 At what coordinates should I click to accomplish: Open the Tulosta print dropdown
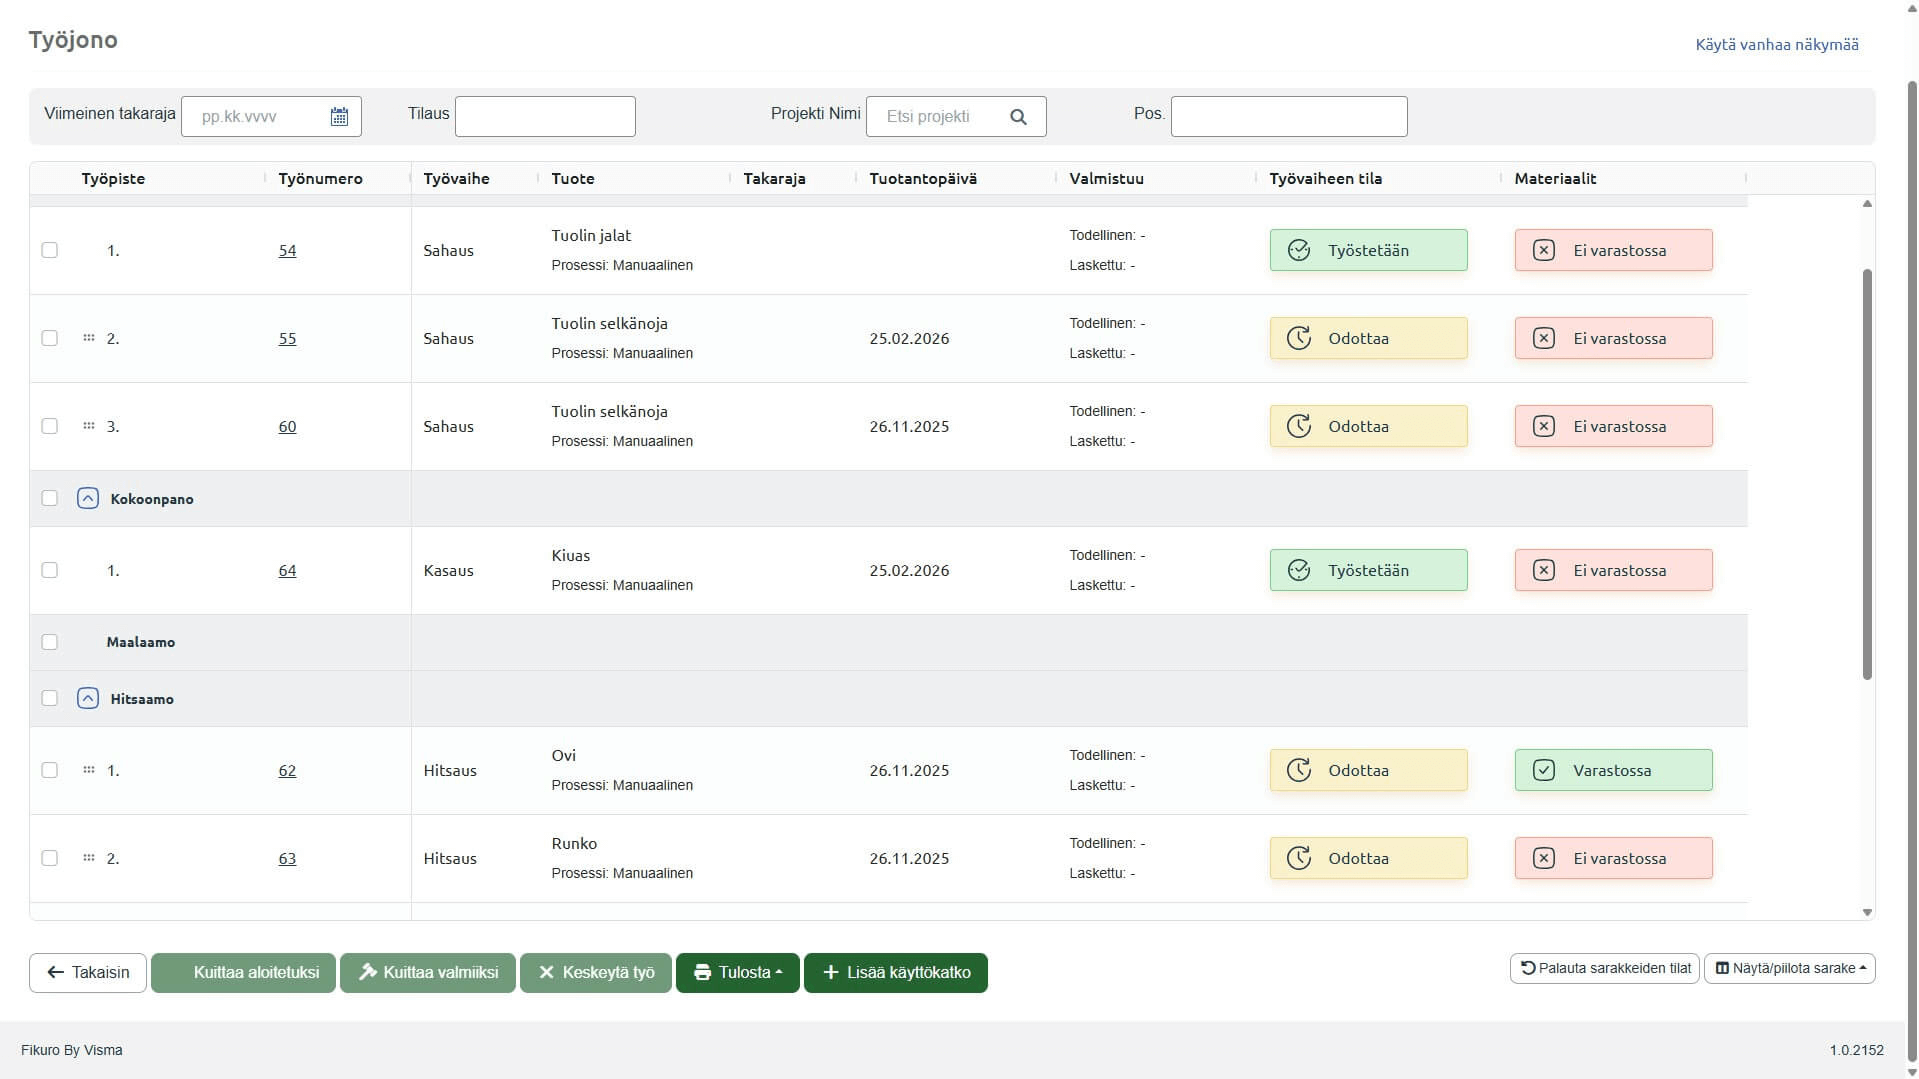tap(737, 972)
